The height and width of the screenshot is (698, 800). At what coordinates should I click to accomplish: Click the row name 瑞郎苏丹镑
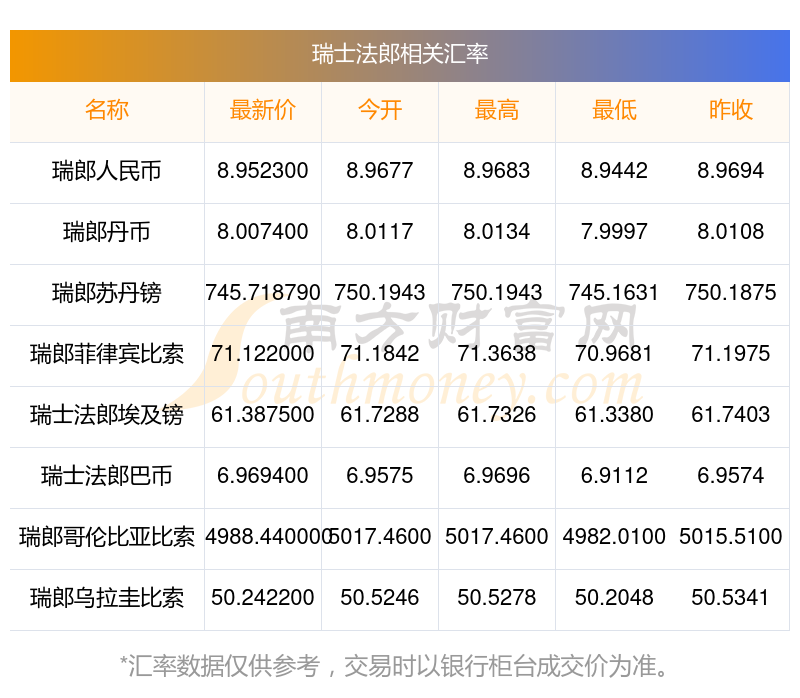(x=107, y=293)
